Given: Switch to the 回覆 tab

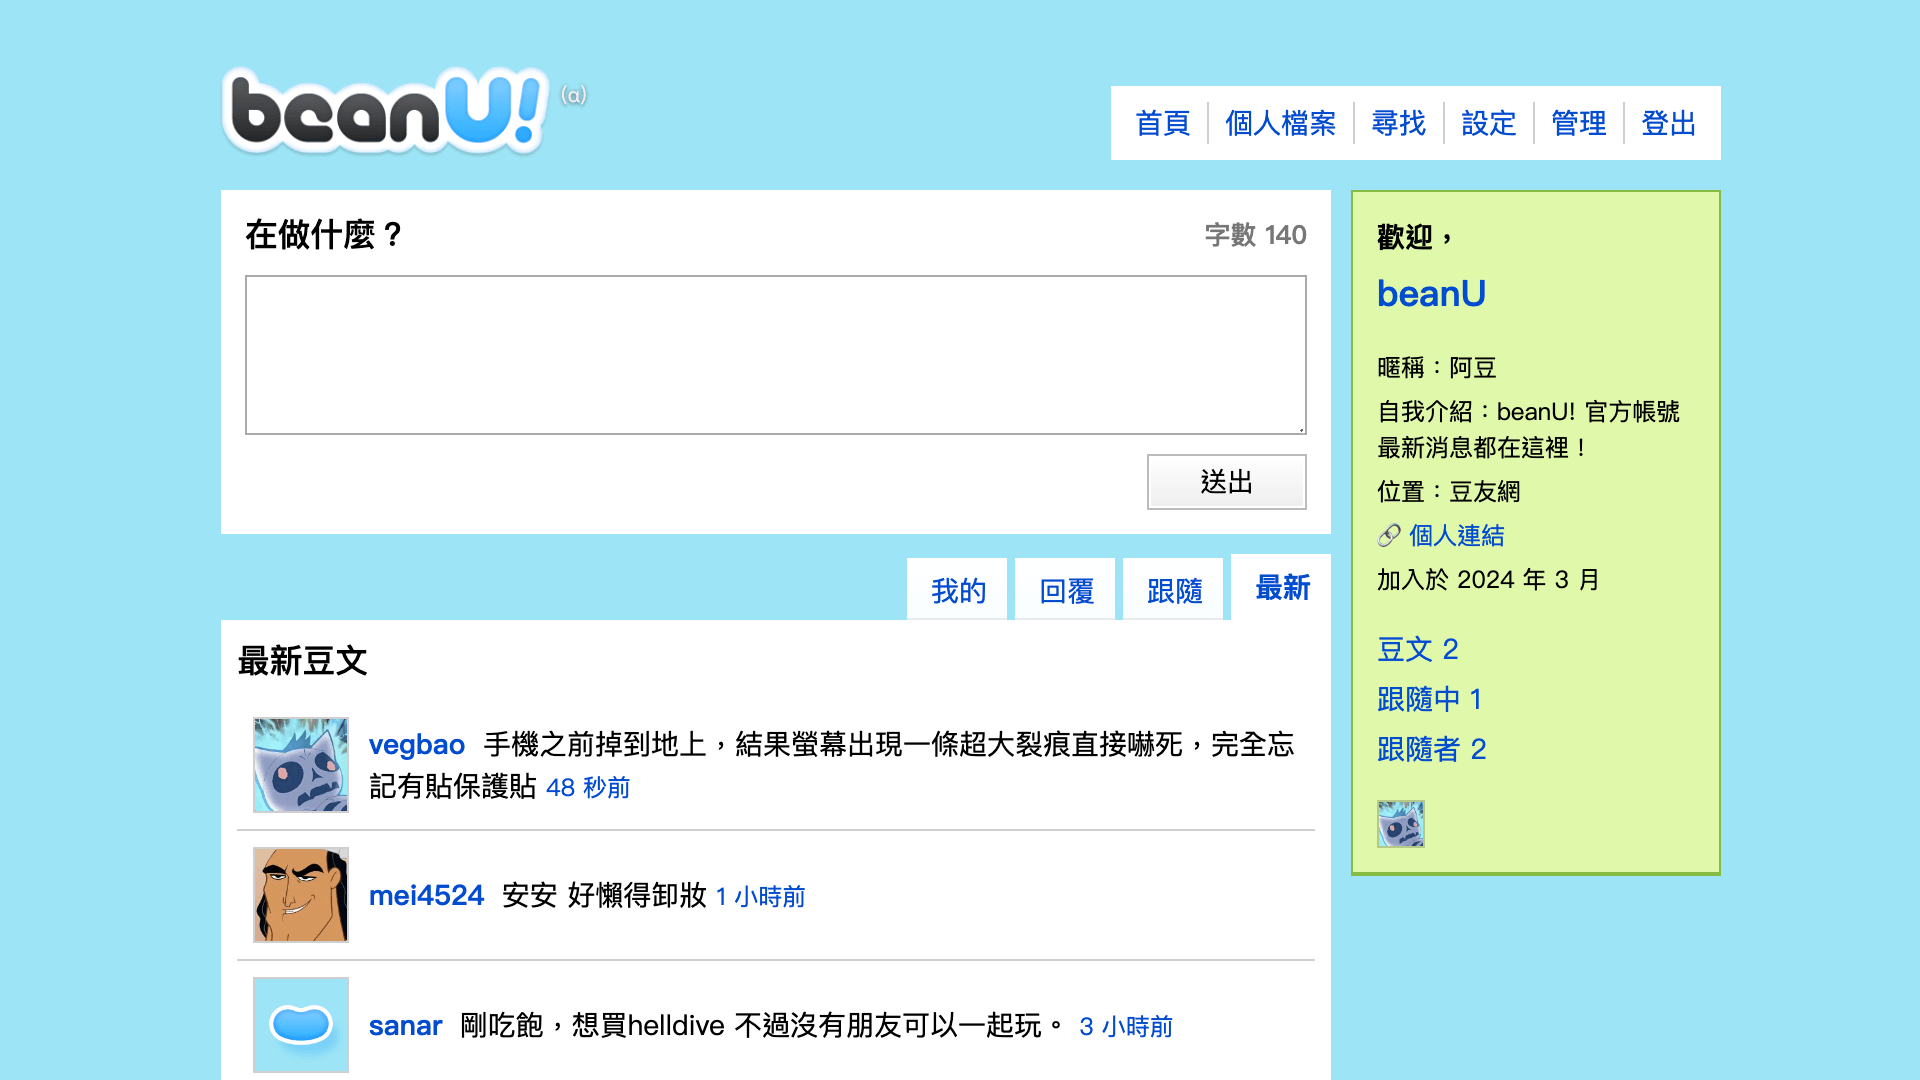Looking at the screenshot, I should [1066, 591].
